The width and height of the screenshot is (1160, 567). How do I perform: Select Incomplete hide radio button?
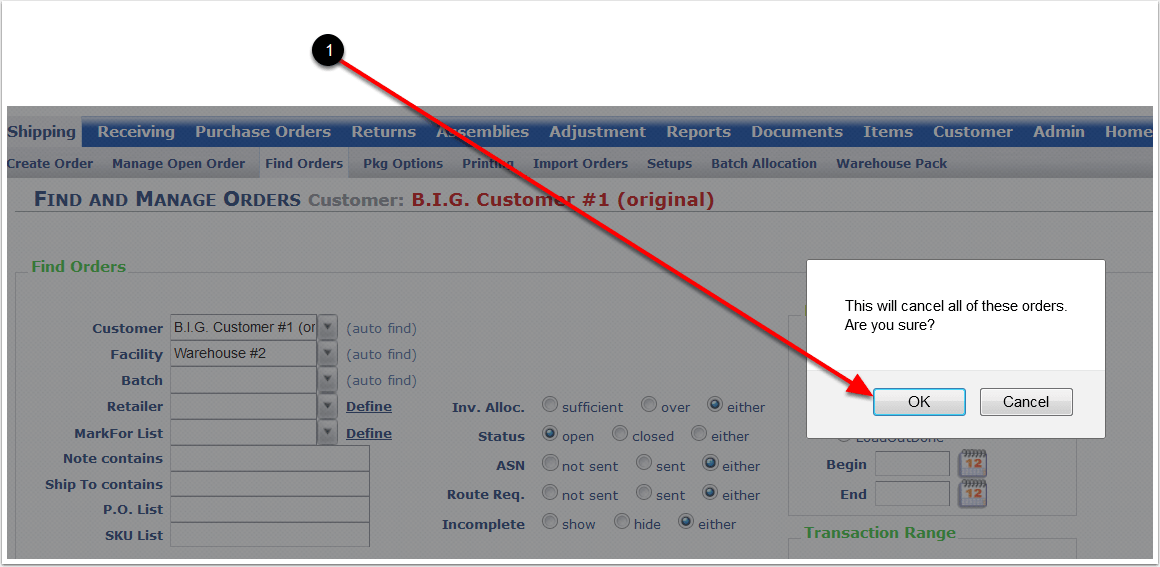click(622, 522)
